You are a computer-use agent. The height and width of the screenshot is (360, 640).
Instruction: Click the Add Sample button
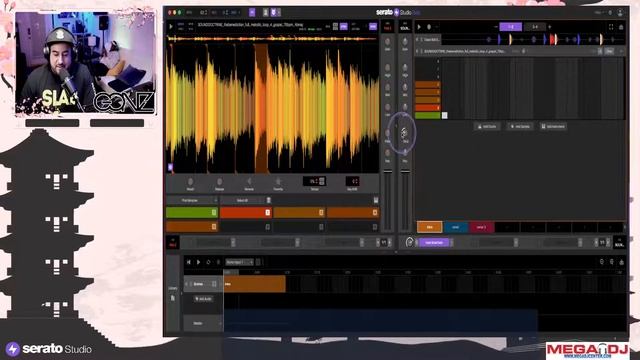tap(520, 127)
